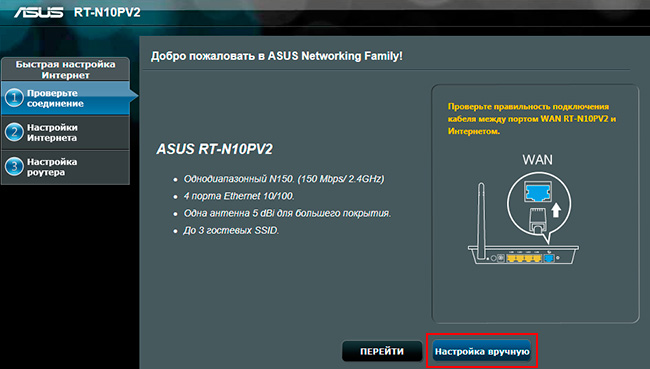Click the router back panel illustration

click(523, 254)
